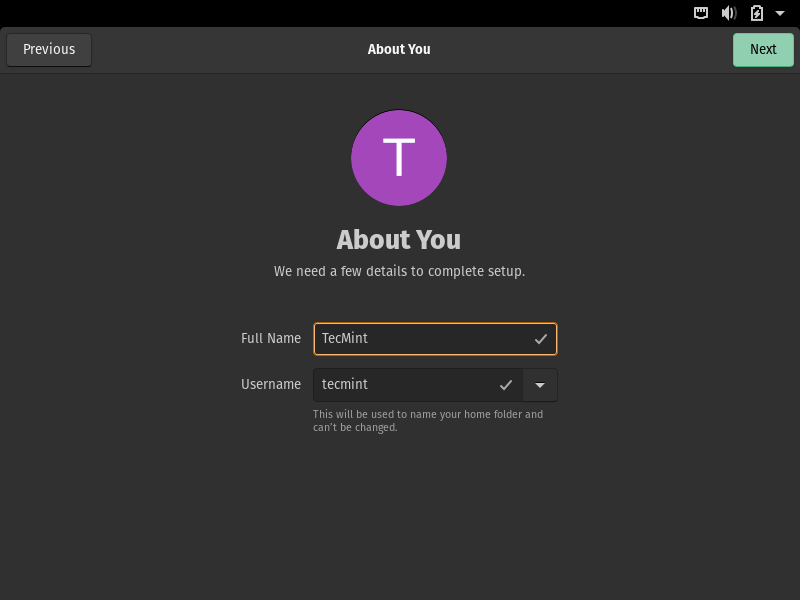Open the volume speaker icon
The height and width of the screenshot is (600, 800).
pos(729,13)
